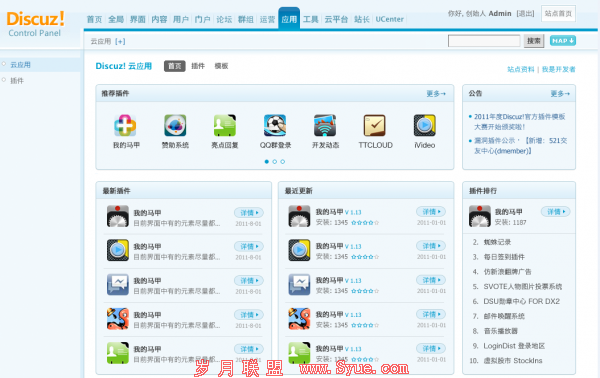Viewport: 600px width, 378px height.
Task: Open 仿新浪翻牌广告 in the ranking list
Action: (507, 272)
